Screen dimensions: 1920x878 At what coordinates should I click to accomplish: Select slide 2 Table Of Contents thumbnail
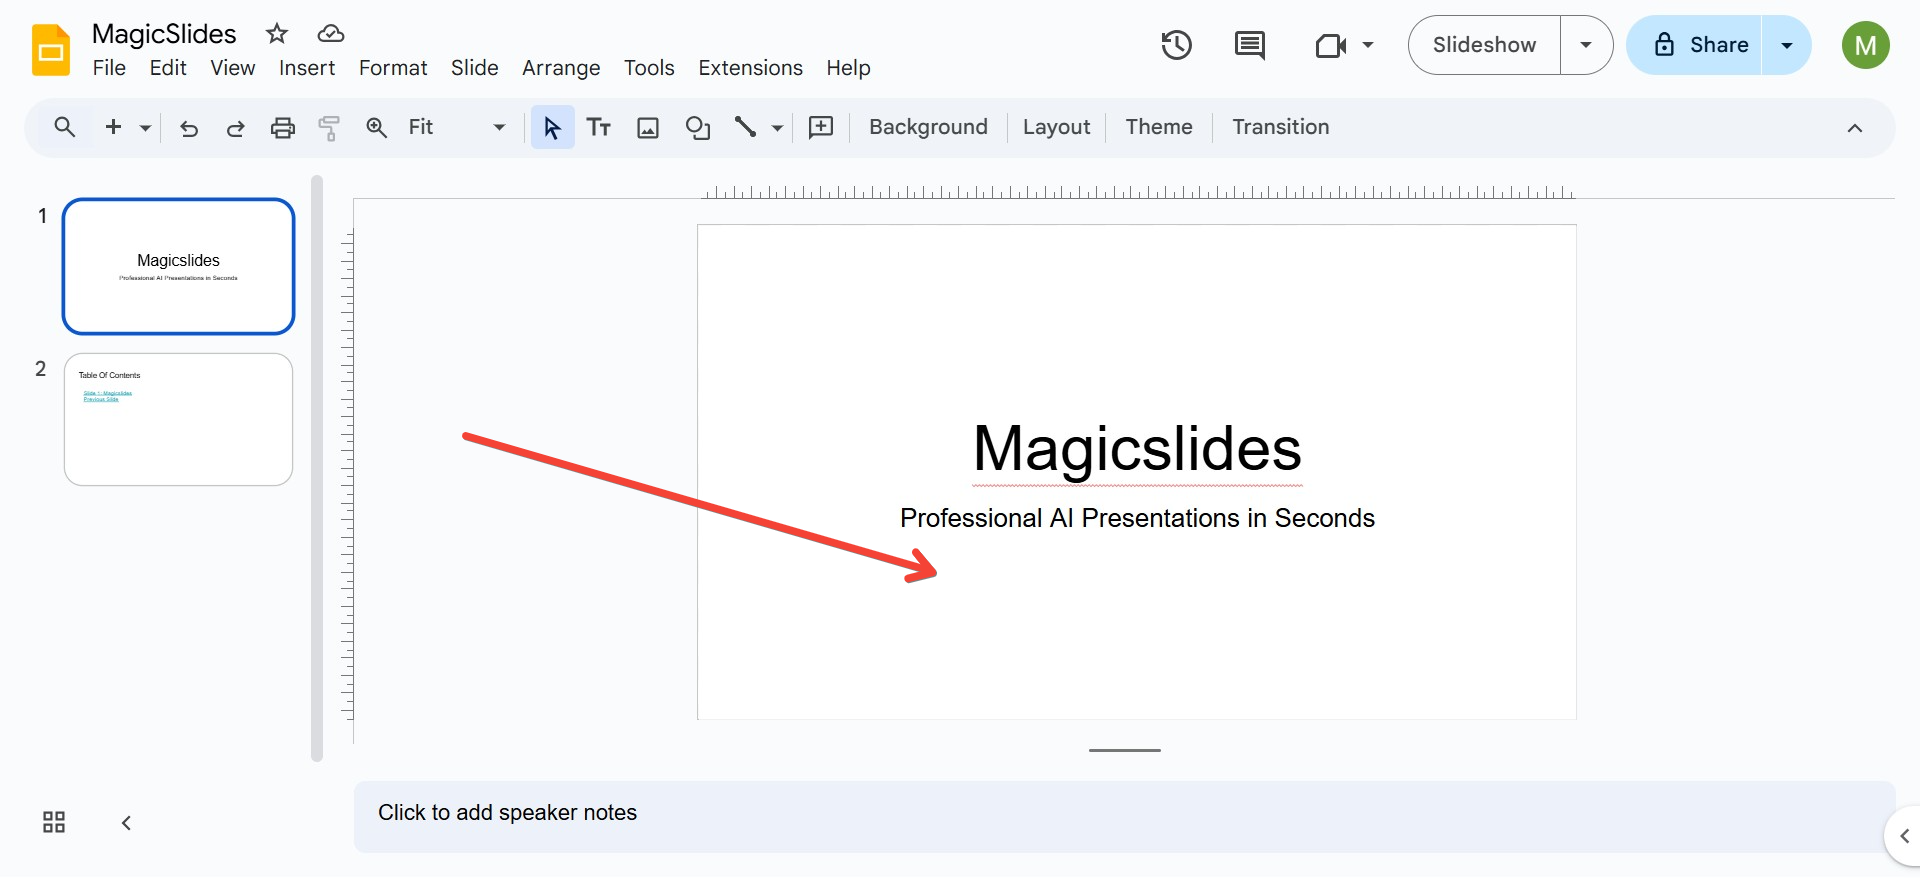click(178, 419)
